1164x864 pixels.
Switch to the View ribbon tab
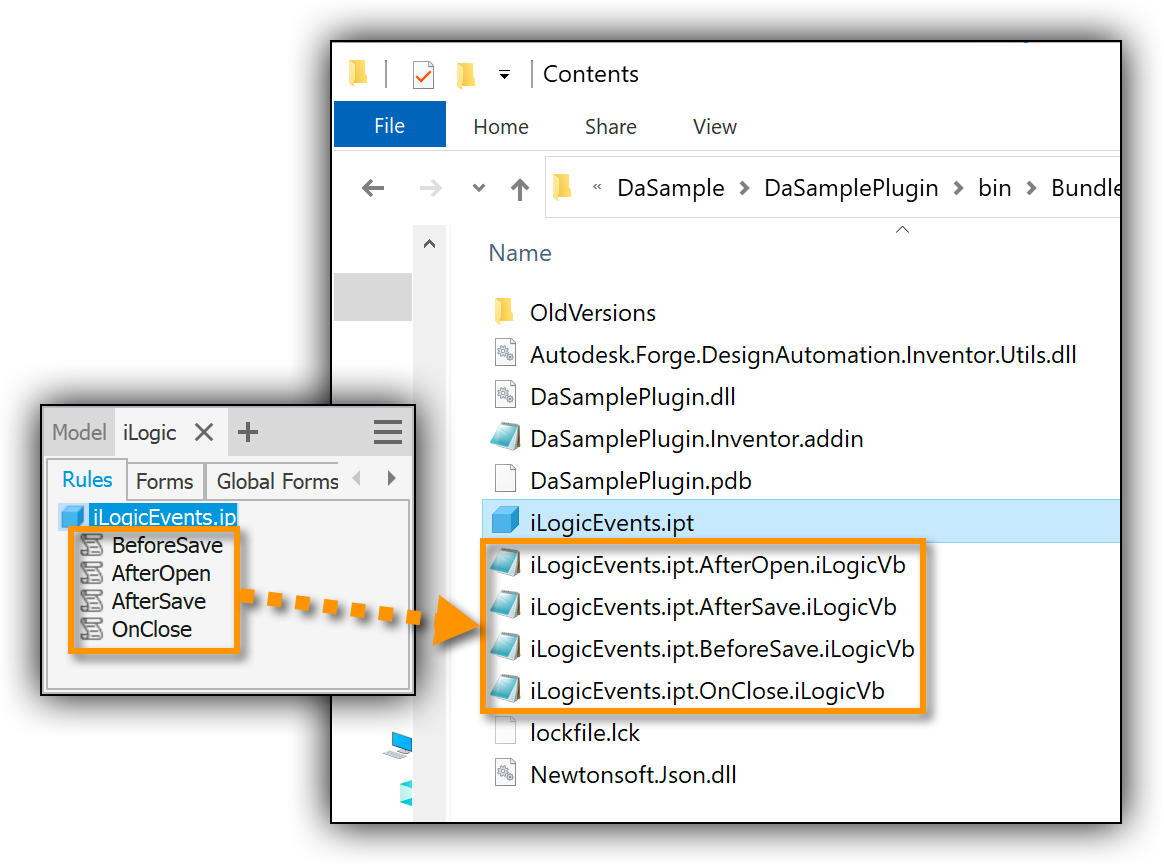(715, 127)
